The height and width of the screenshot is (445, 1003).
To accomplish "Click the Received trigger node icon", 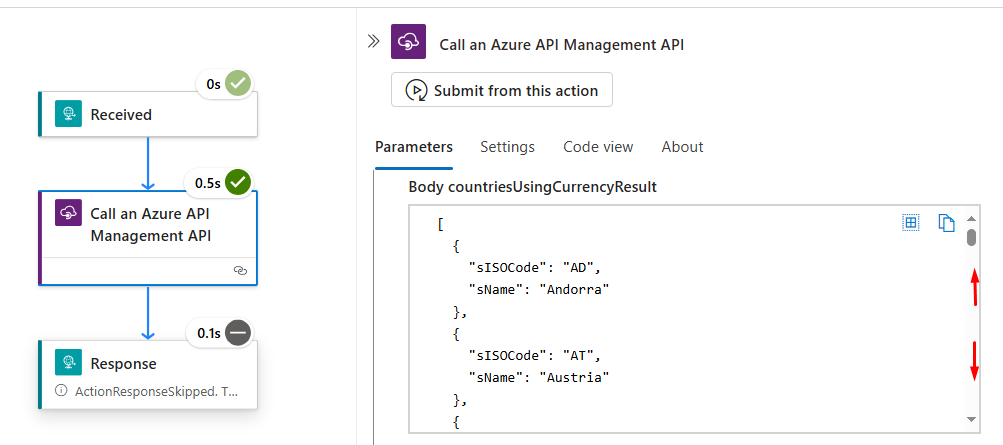I will (x=68, y=115).
